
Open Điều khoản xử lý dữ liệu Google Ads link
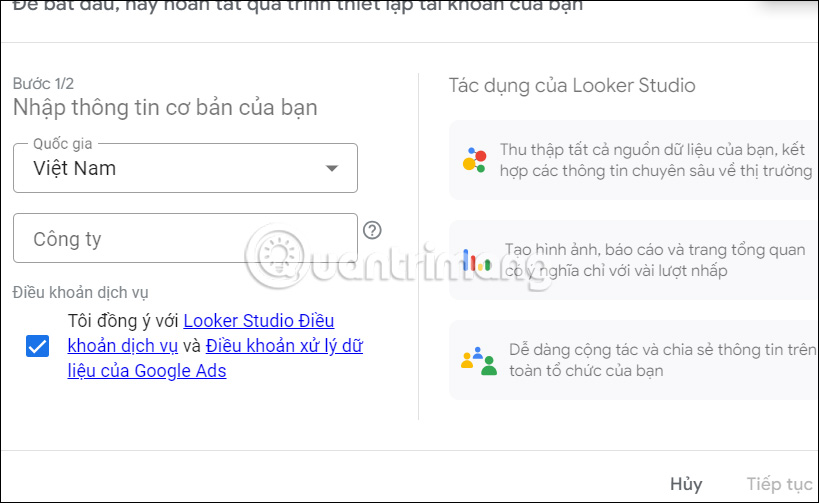(x=285, y=346)
